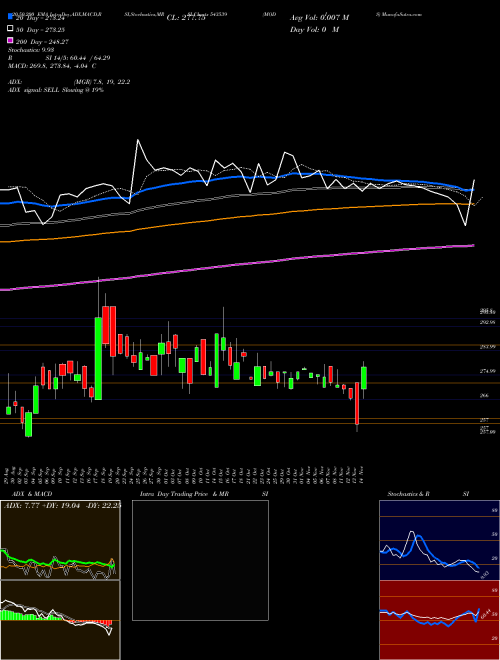Viewport: 500px width, 660px height.
Task: Select the 50 Day - 273.23 legend text
Action: [40, 30]
